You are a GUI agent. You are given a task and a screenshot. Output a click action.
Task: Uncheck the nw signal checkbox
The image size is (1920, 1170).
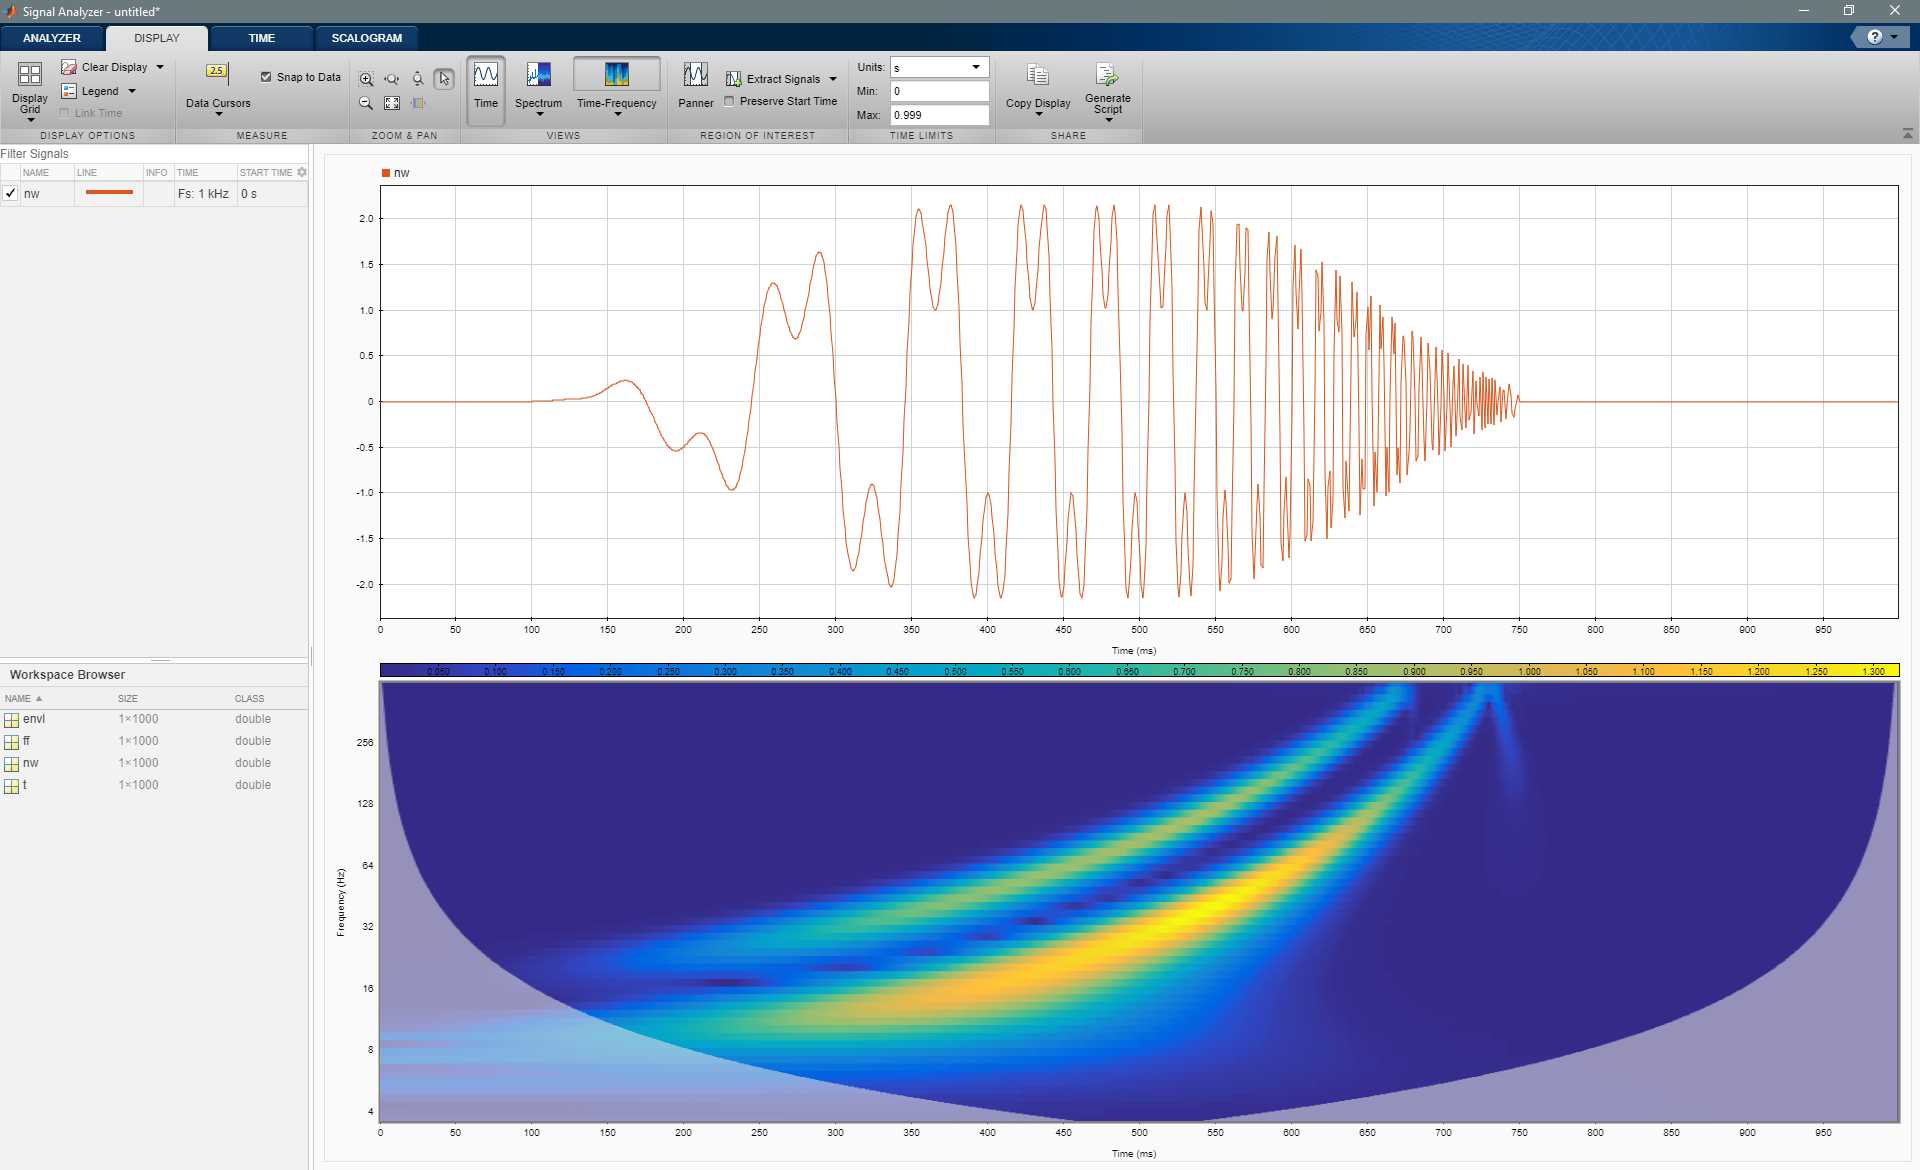click(10, 194)
